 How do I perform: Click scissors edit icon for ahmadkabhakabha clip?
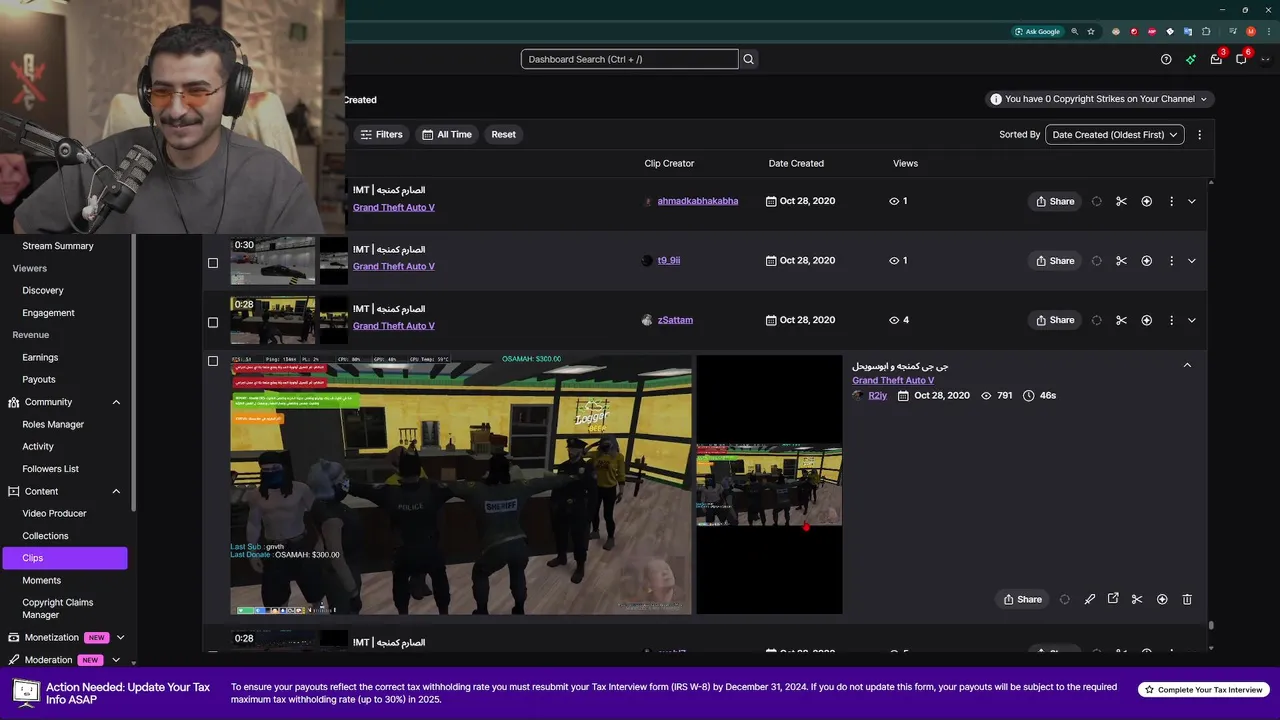(x=1122, y=201)
